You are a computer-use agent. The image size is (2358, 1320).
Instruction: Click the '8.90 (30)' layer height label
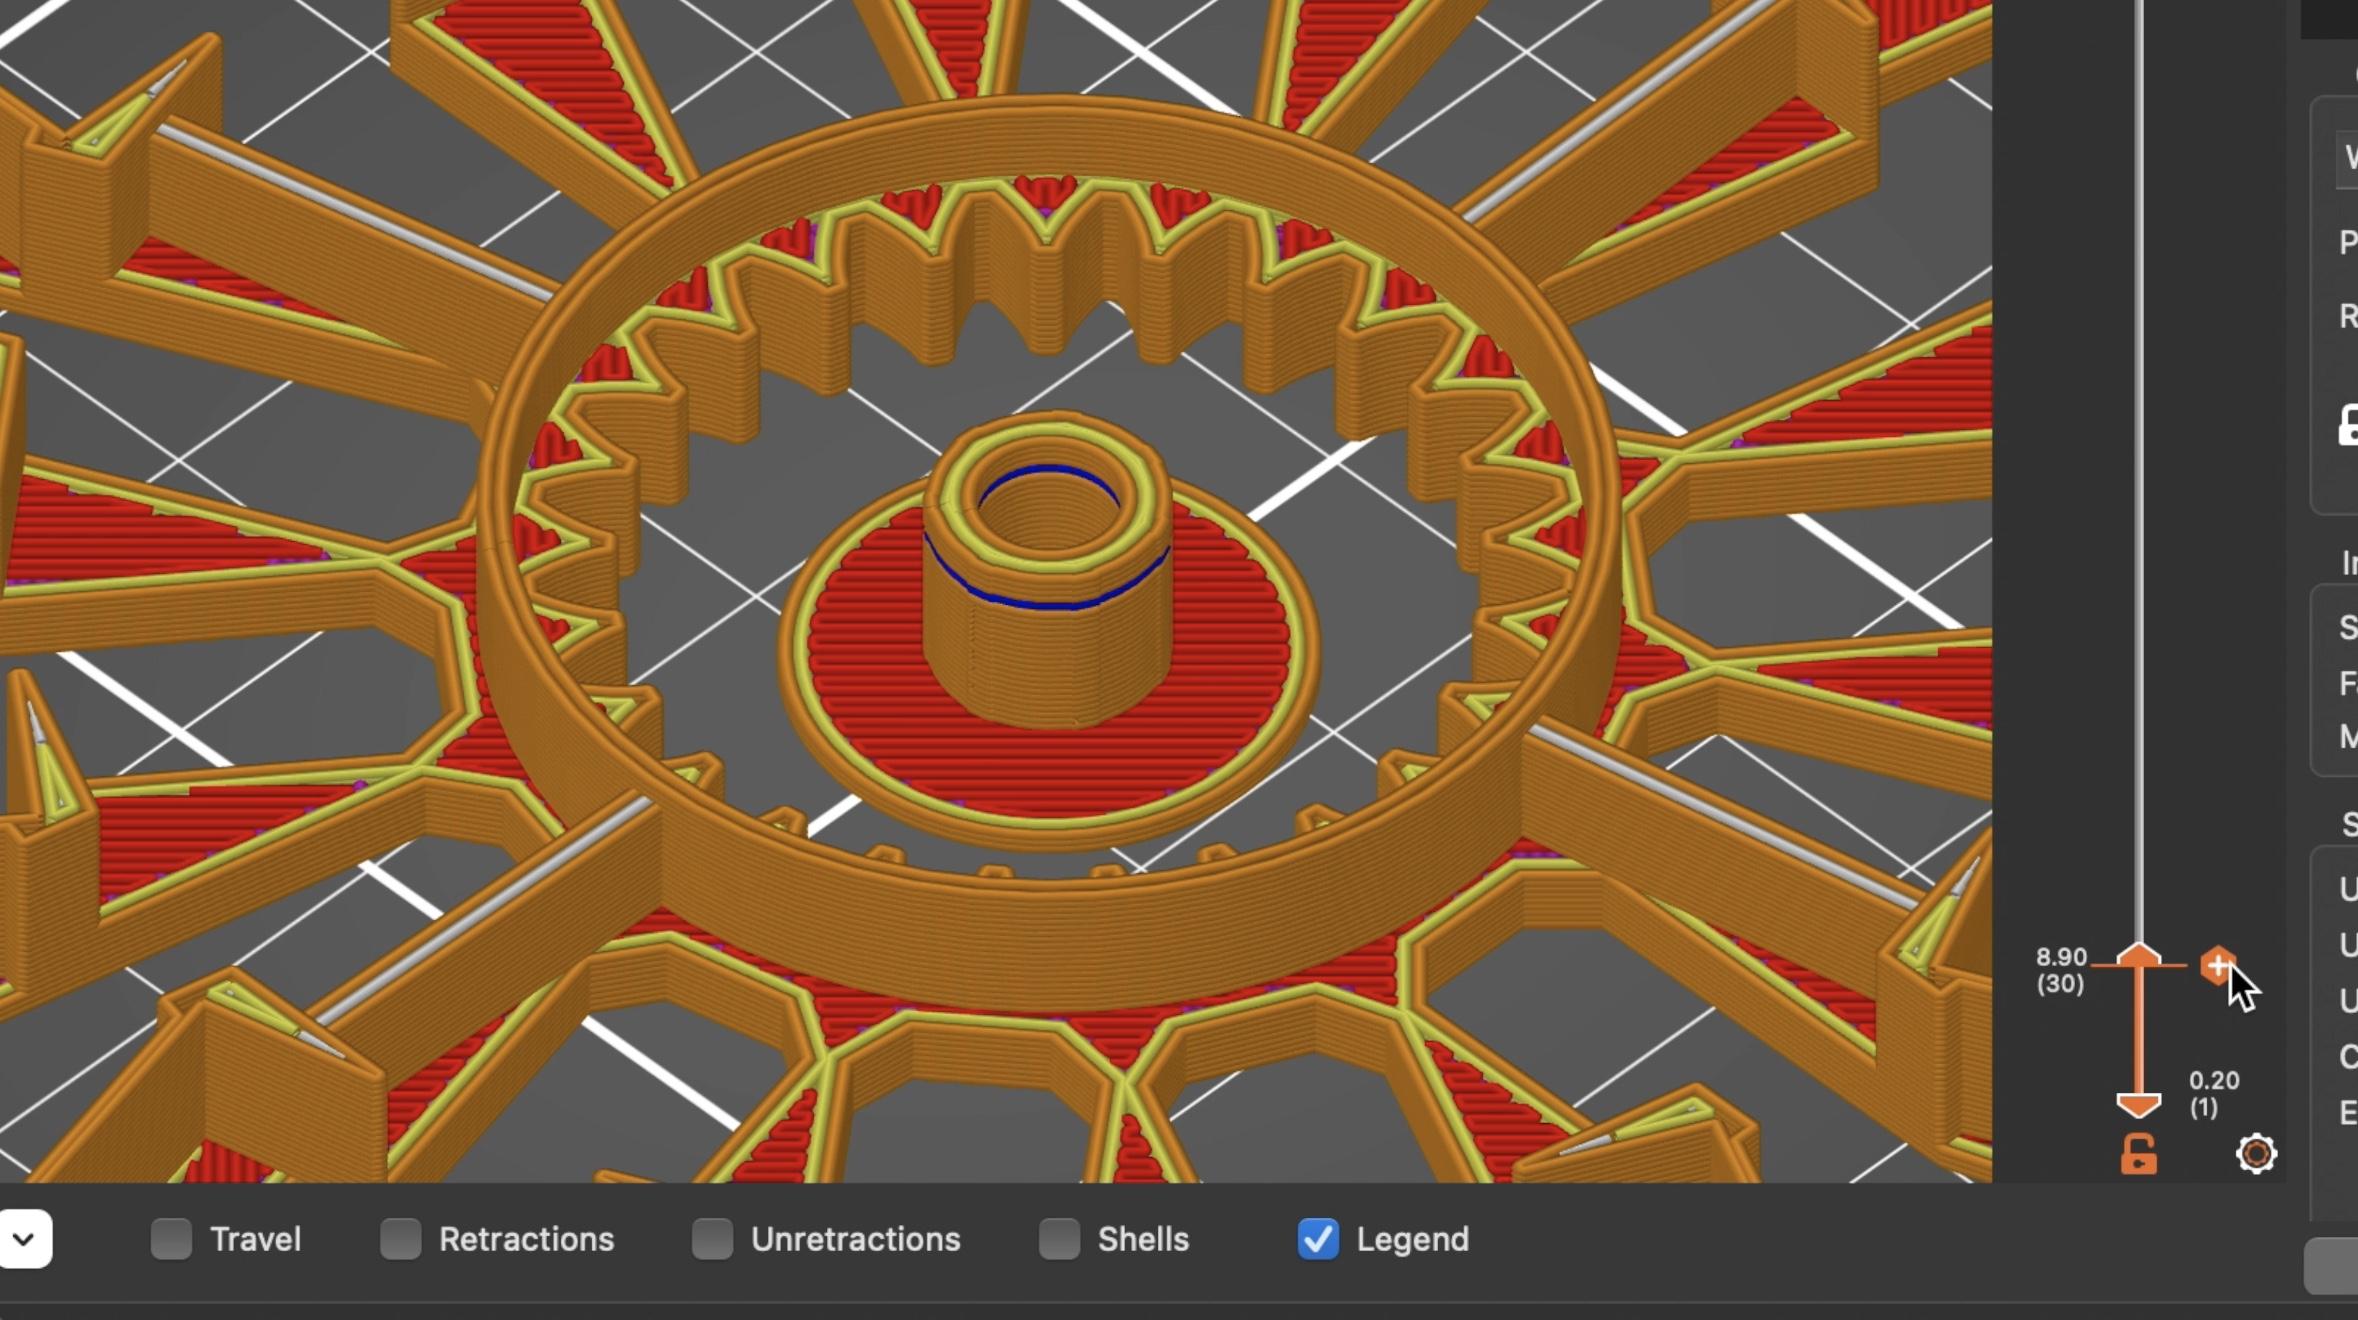pos(2058,970)
